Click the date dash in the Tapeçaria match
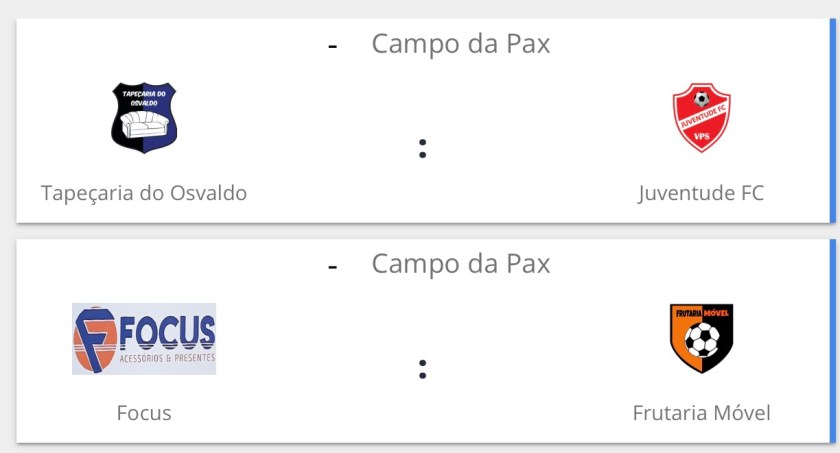840x453 pixels. click(x=333, y=46)
